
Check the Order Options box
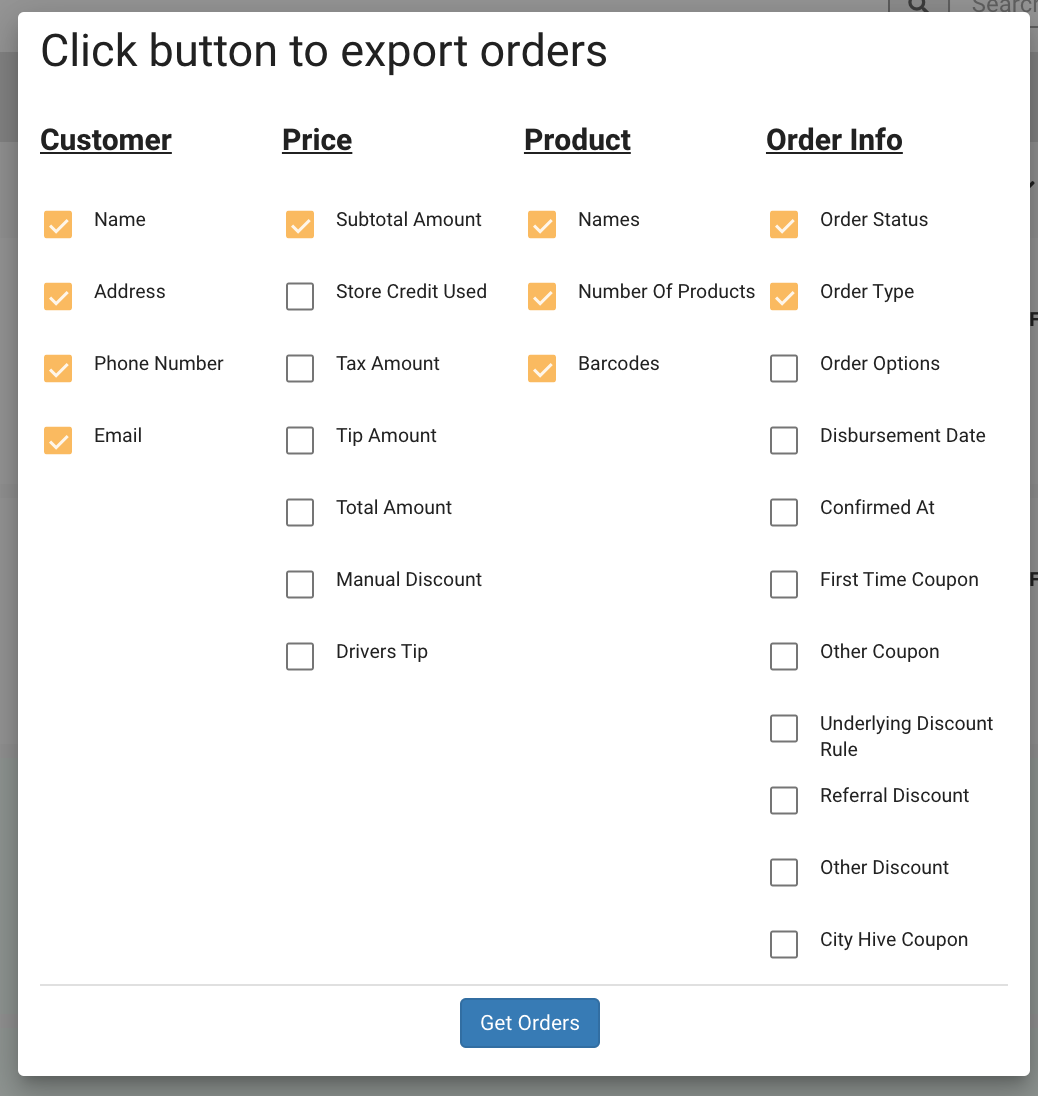point(784,368)
